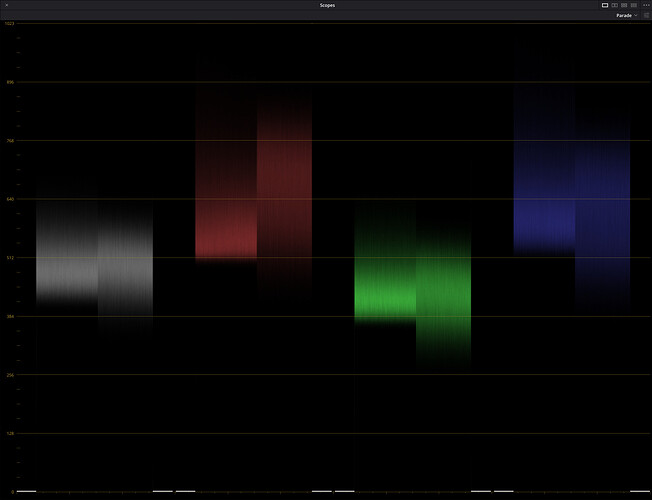Click the 384 scale label
Screen dimensions: 652x500
click(x=10, y=317)
